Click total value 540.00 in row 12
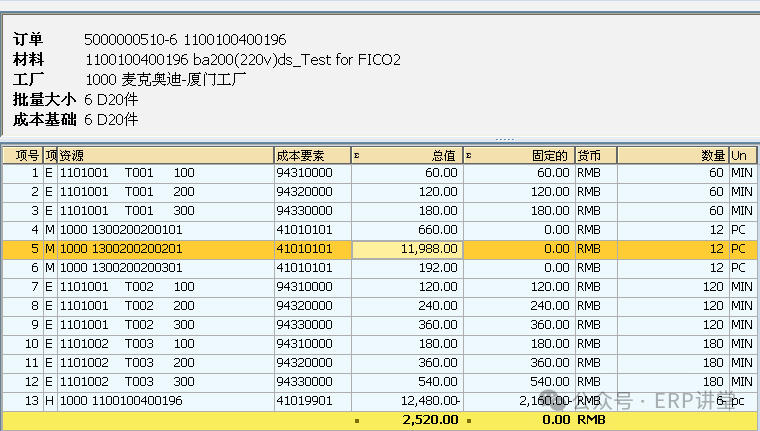 407,382
